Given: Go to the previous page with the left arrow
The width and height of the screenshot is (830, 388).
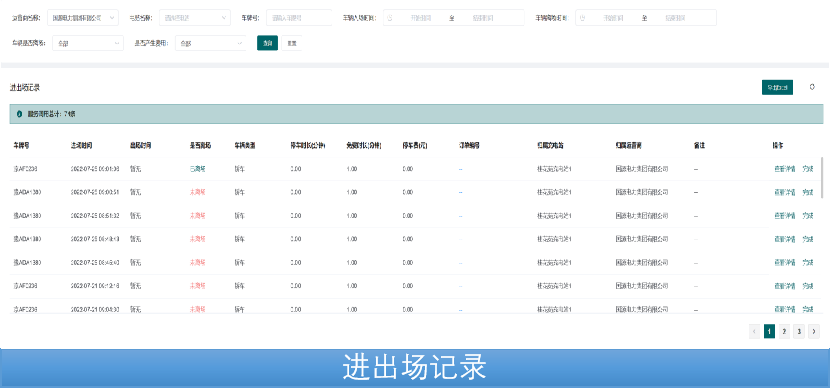Looking at the screenshot, I should [754, 332].
